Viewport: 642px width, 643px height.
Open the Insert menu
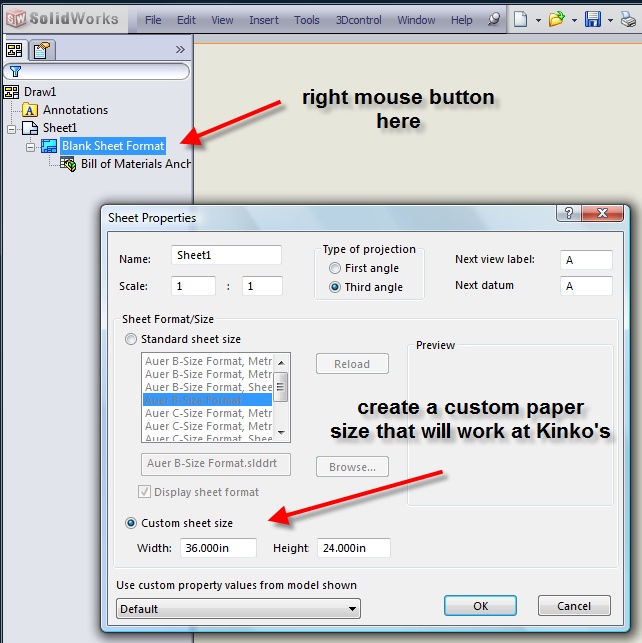[x=264, y=20]
